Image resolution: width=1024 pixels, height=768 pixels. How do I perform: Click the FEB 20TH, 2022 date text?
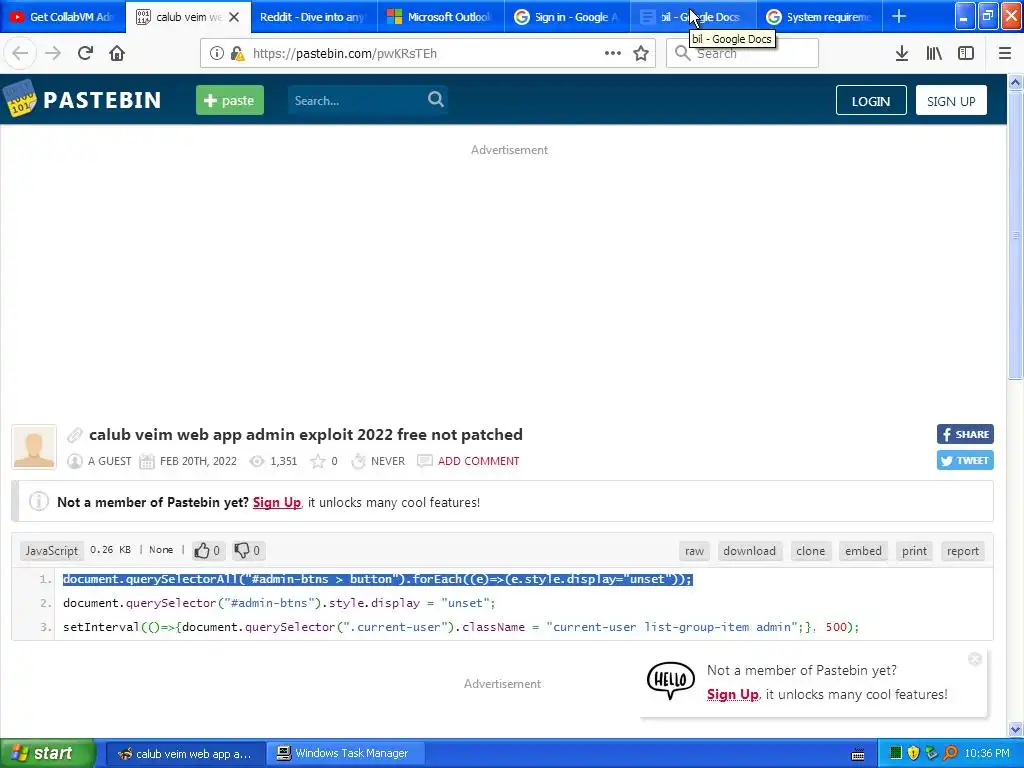(x=199, y=461)
